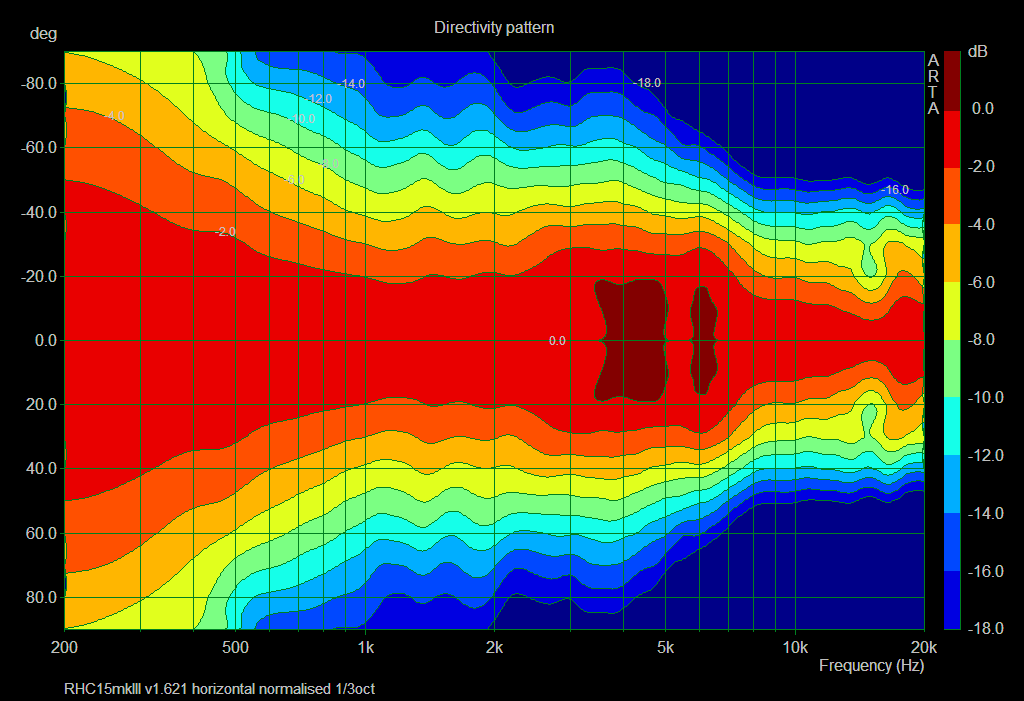Pick the dark red legend swatch above 0.0

pyautogui.click(x=952, y=80)
